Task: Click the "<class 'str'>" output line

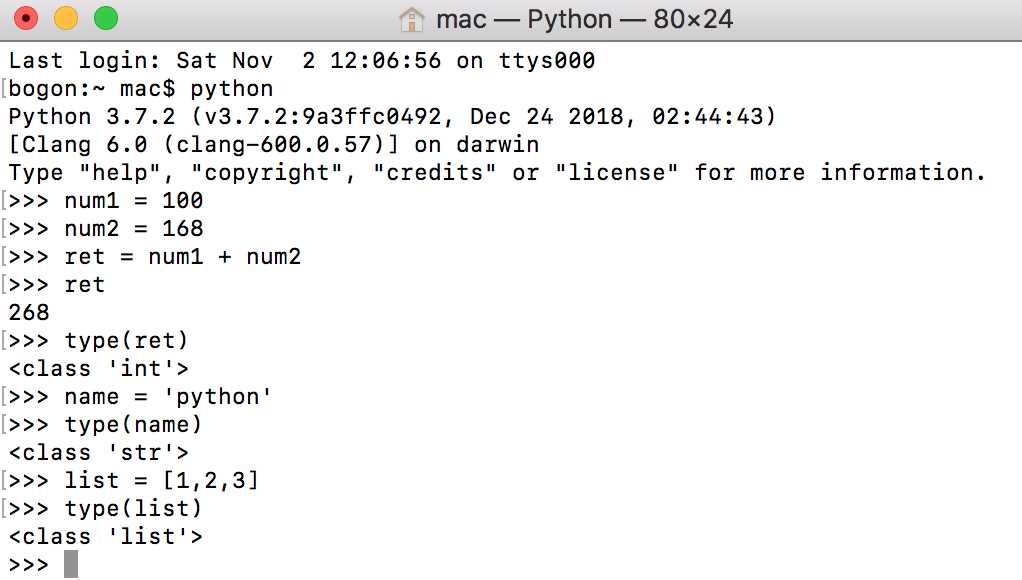Action: [98, 452]
